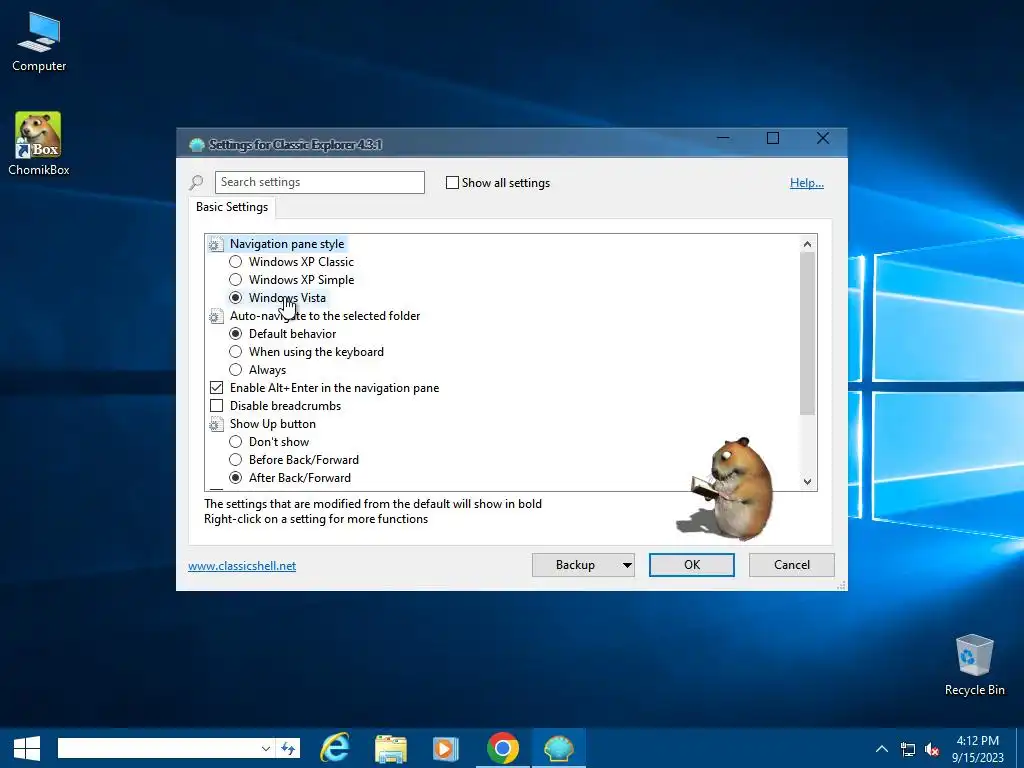The width and height of the screenshot is (1024, 768).
Task: Open the Recycle Bin desktop icon
Action: [974, 665]
